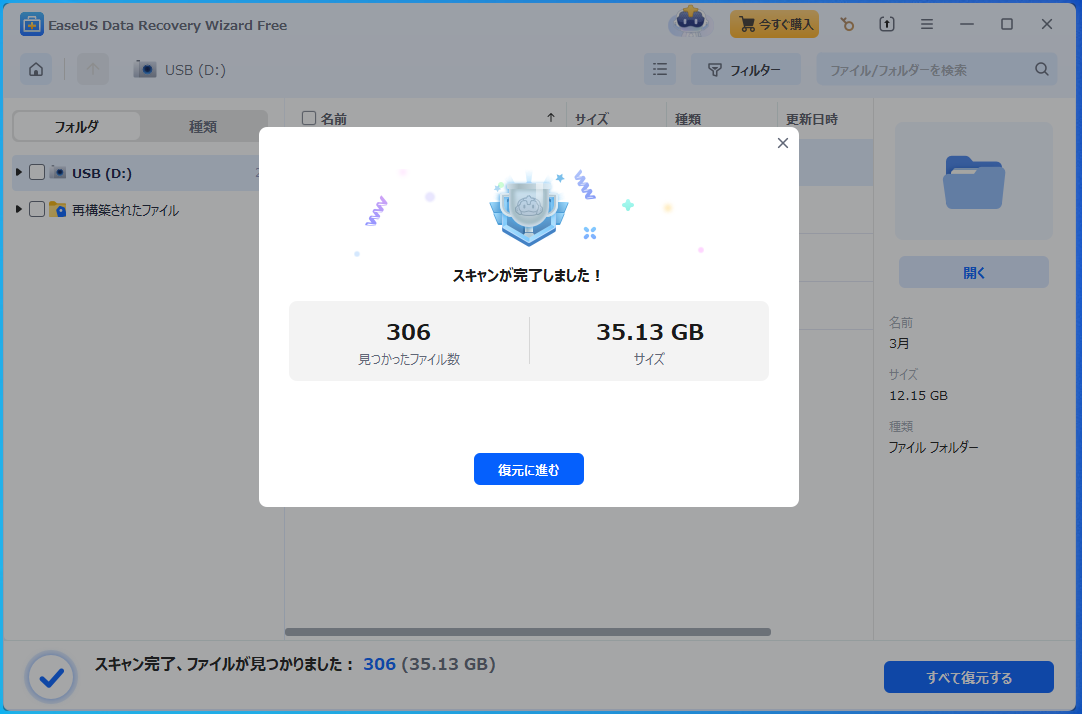Click the 306 found files count in dialog

(x=409, y=332)
